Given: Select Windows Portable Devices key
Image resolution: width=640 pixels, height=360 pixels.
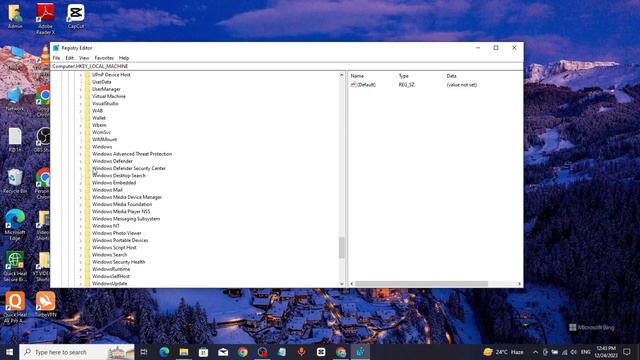Looking at the screenshot, I should tap(120, 240).
